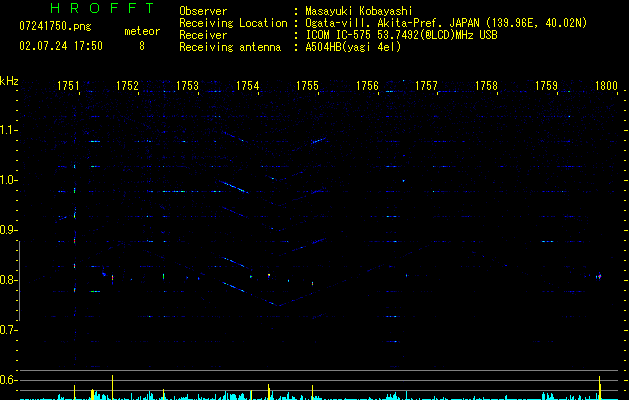Screen dimensions: 629x400
Task: Click the 1758 time marker
Action: 486,86
